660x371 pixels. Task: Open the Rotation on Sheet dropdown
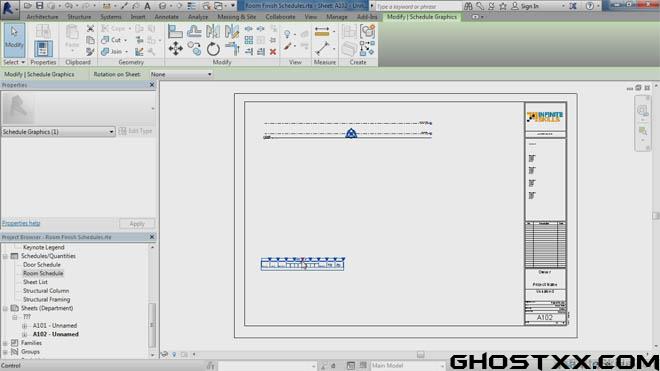tap(181, 75)
